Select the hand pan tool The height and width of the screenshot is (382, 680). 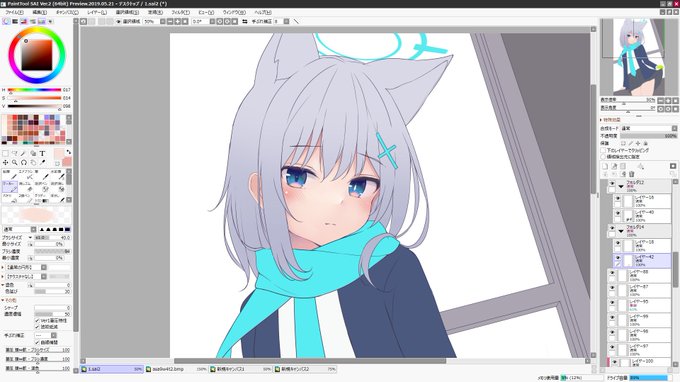coord(33,163)
